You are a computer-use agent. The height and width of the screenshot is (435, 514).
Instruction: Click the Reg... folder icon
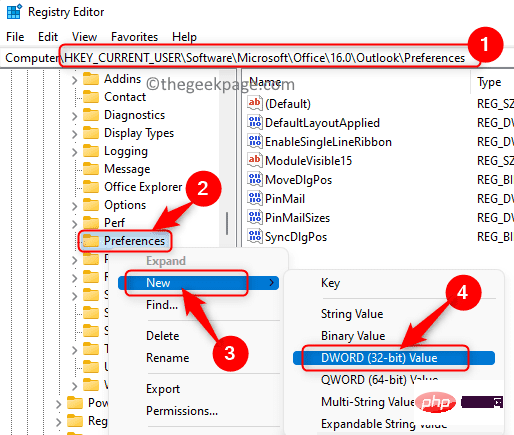75,421
